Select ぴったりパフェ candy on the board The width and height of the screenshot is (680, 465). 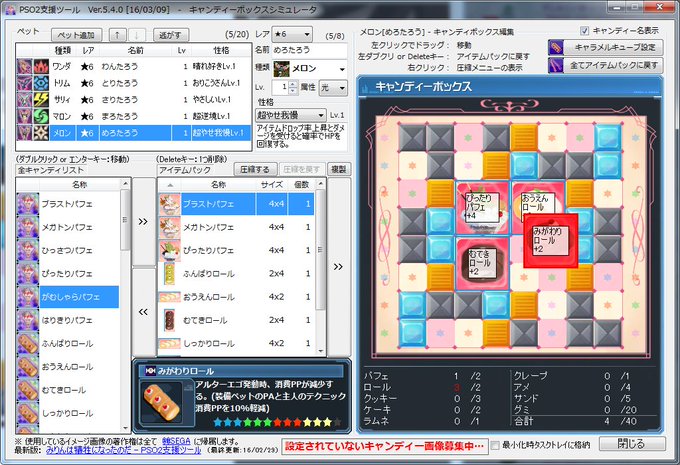point(482,207)
